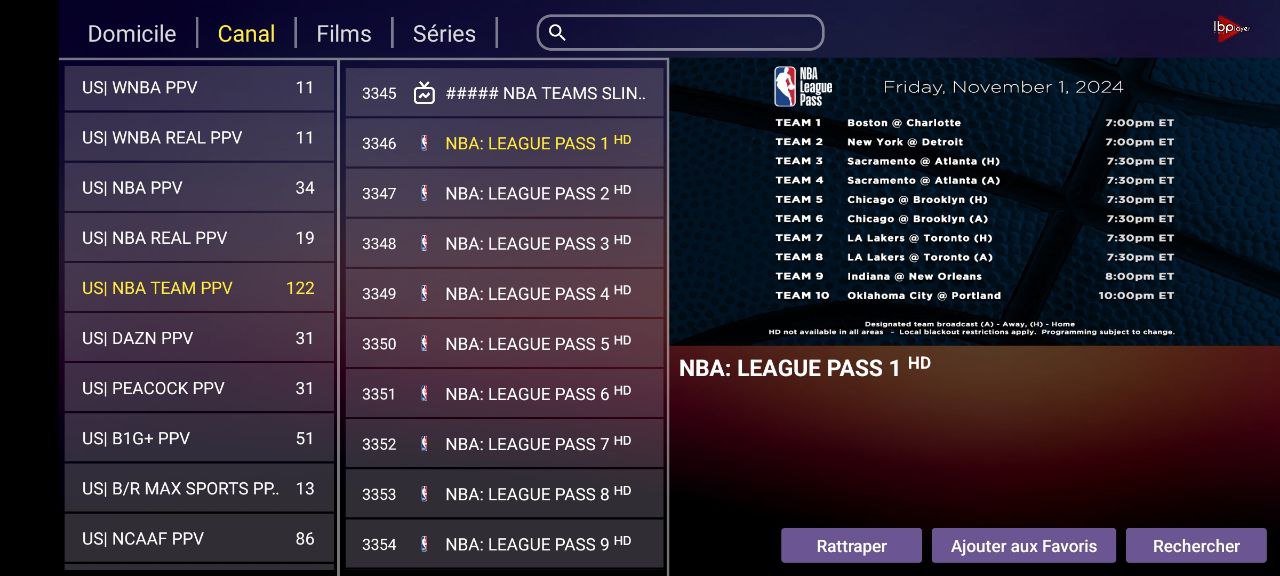This screenshot has width=1280, height=576.
Task: Click the NBA League Pass schedule preview
Action: coord(975,201)
